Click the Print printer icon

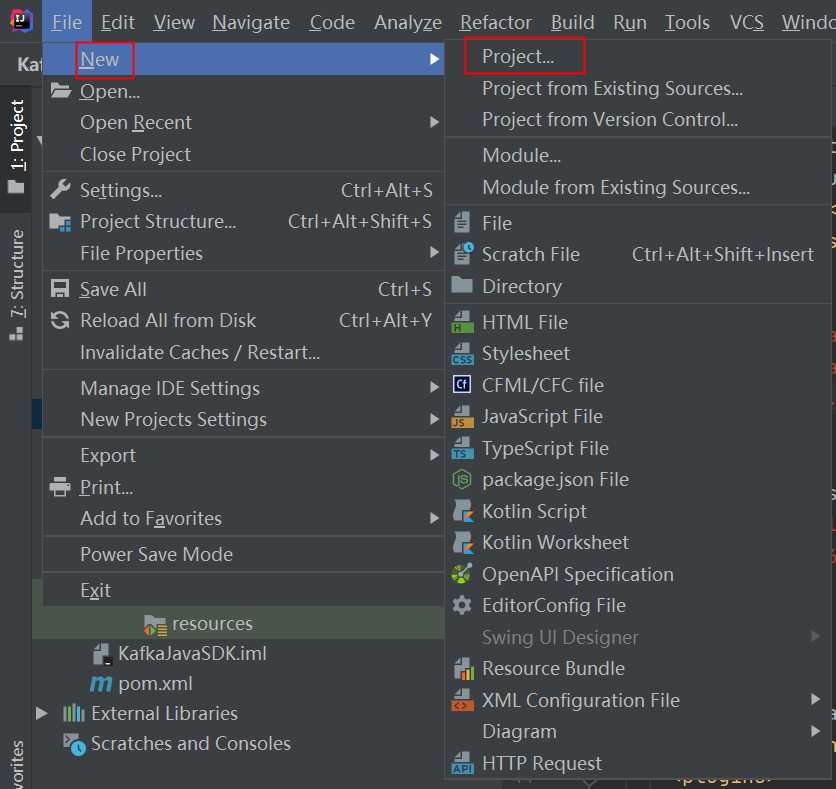click(x=60, y=487)
